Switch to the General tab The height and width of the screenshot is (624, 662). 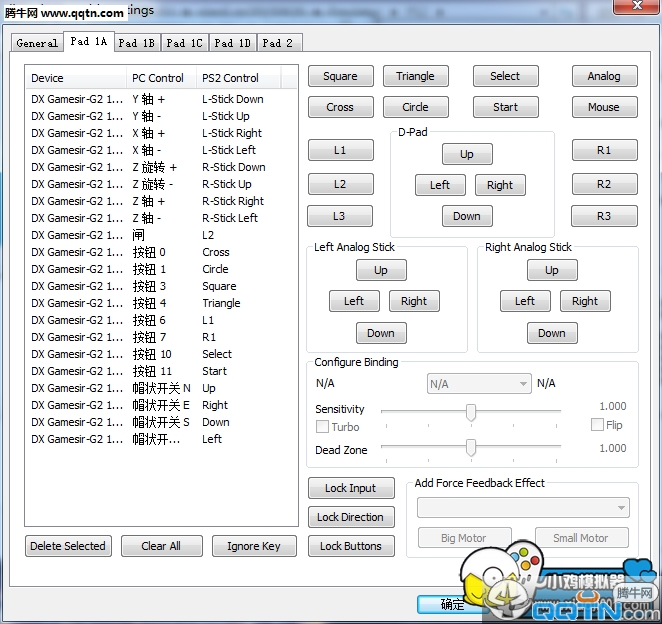[x=37, y=43]
